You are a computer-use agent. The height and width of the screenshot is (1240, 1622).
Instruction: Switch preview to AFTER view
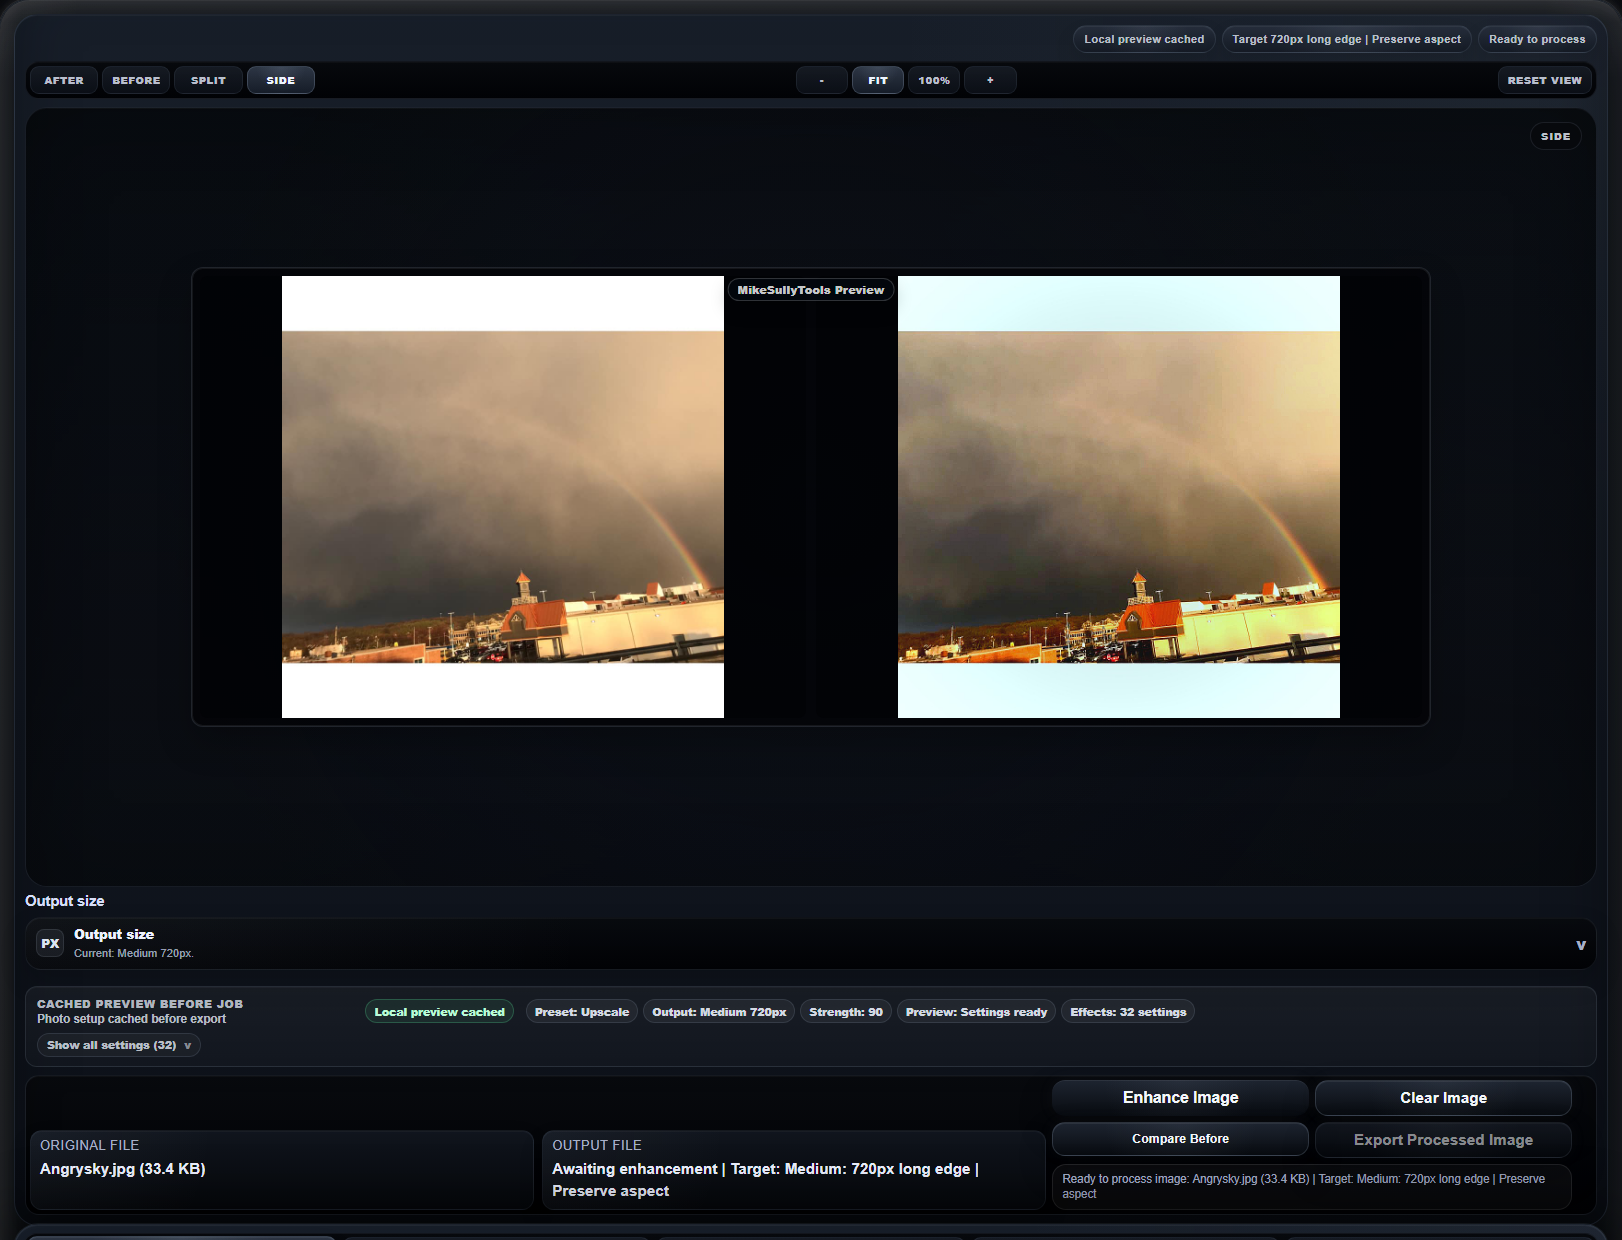tap(64, 80)
